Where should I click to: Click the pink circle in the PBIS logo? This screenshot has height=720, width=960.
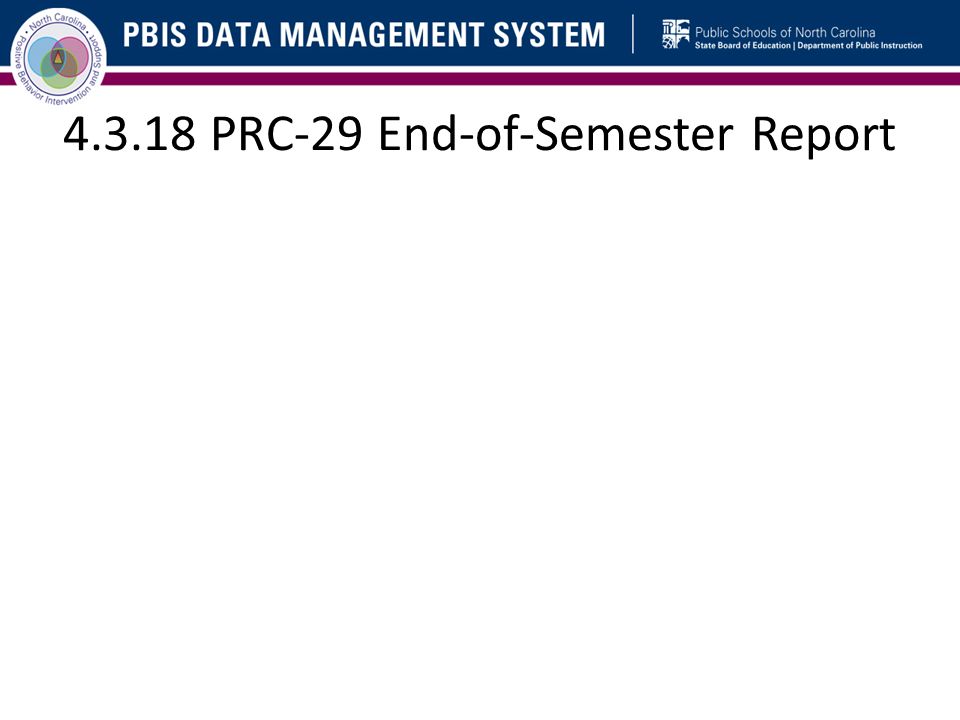click(70, 57)
